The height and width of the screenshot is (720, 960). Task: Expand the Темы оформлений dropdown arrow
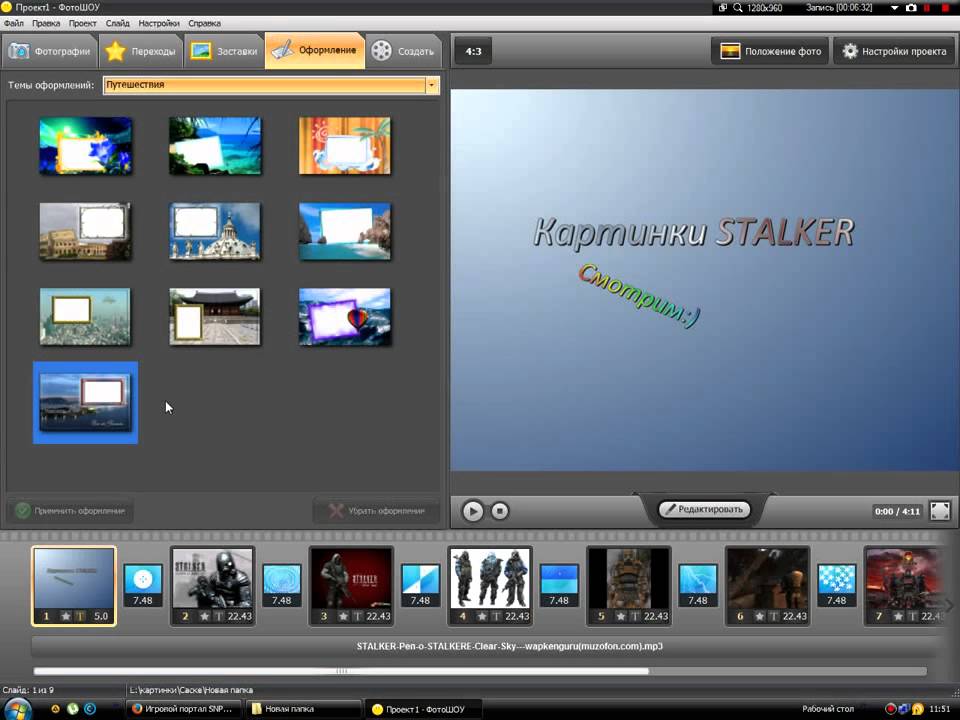click(x=432, y=85)
